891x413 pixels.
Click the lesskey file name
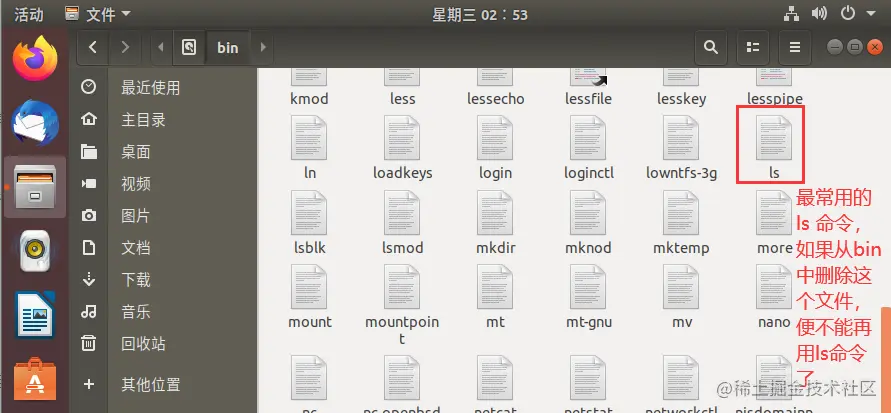point(681,99)
